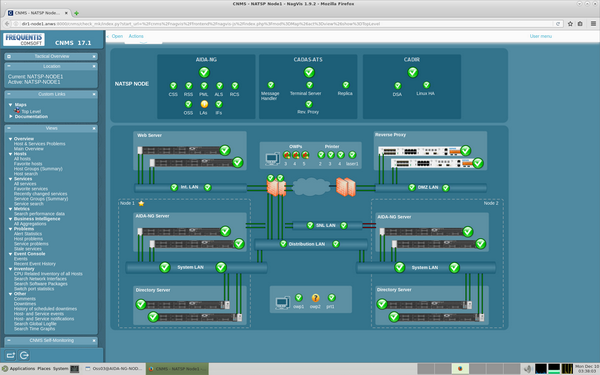The image size is (600, 375).
Task: Open the prt1 status icon
Action: (331, 297)
